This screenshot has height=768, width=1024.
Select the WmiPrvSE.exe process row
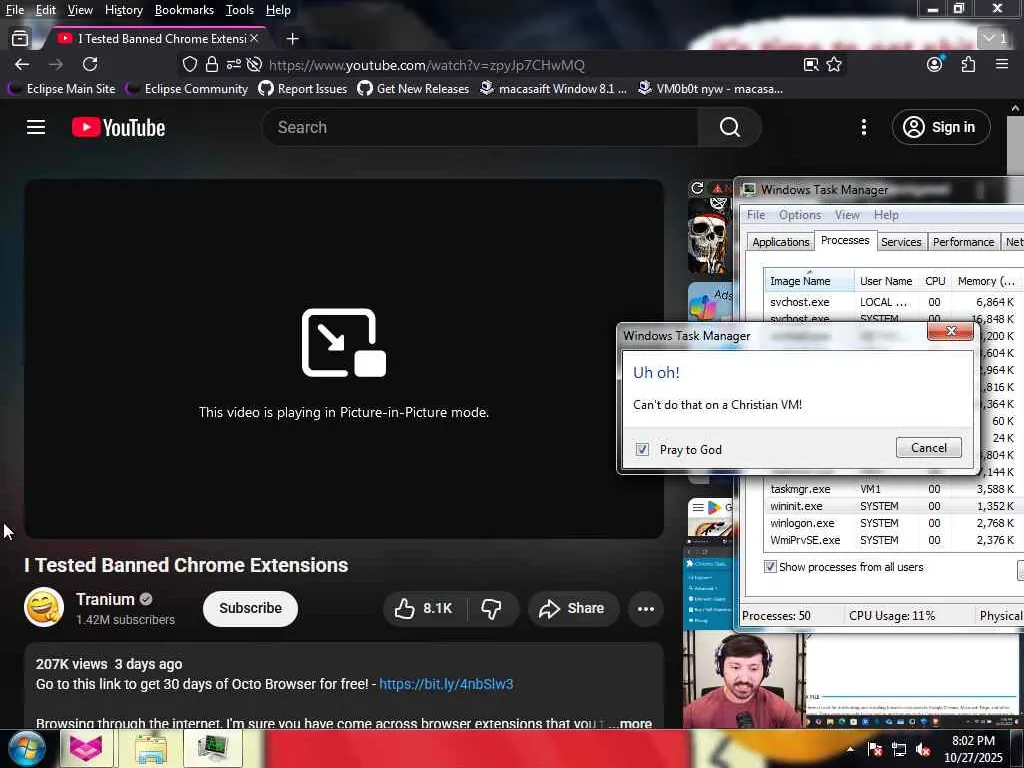[x=891, y=540]
